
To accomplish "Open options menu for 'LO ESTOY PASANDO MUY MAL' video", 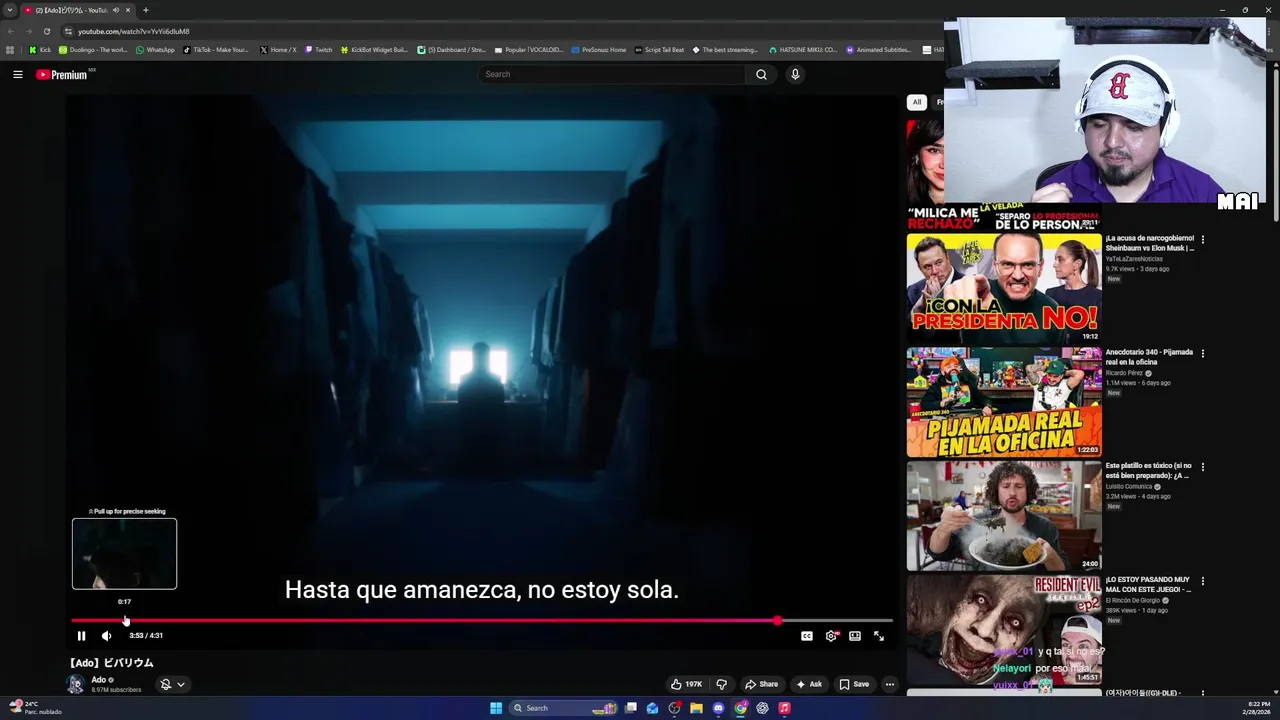I will tap(1202, 581).
